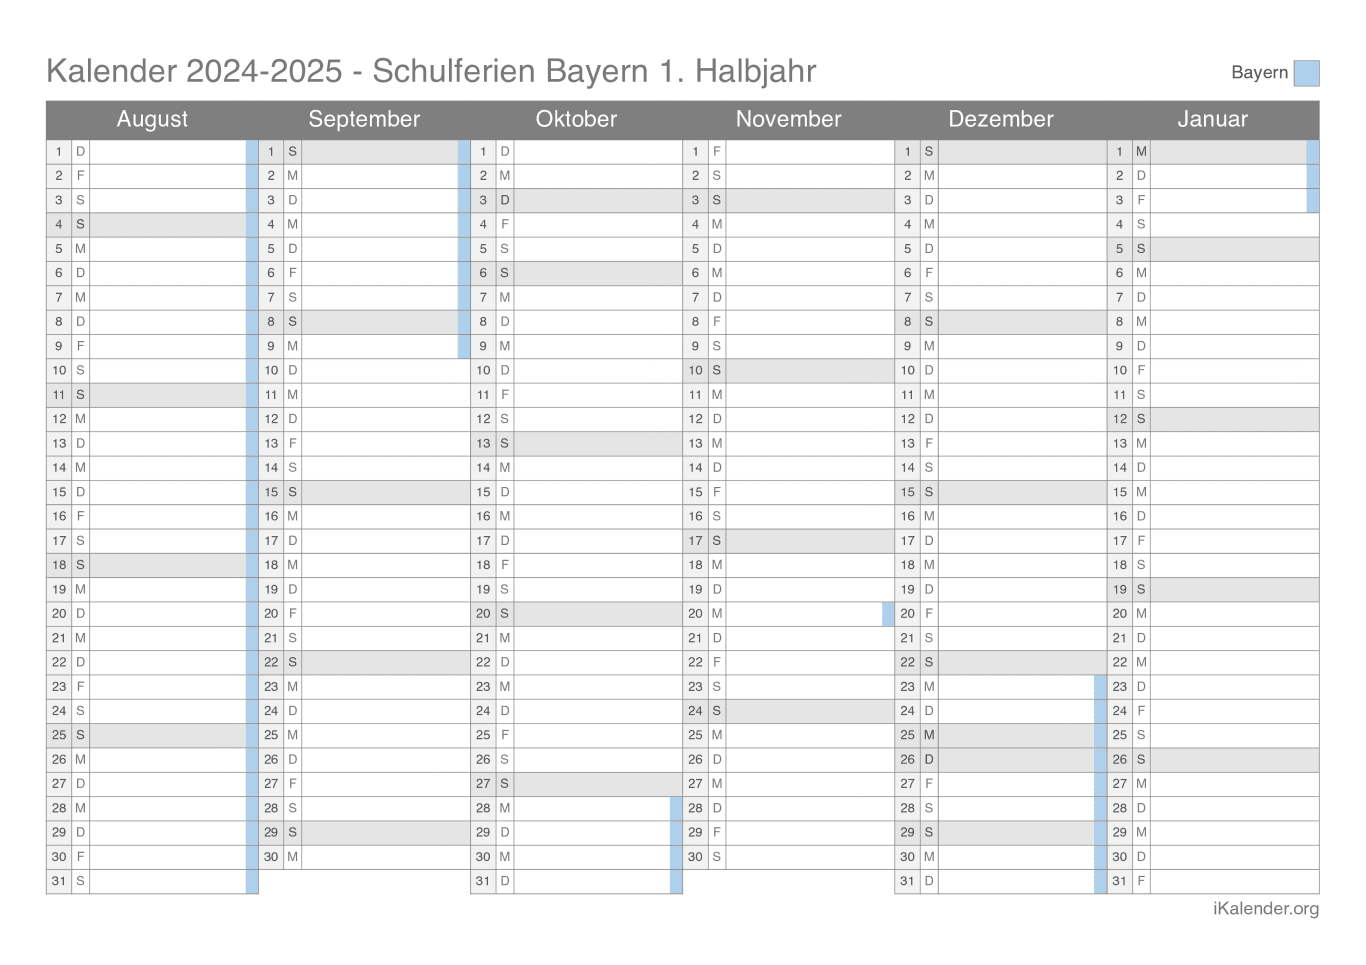Select Januar 15 row
This screenshot has height=965, width=1366.
point(1212,492)
